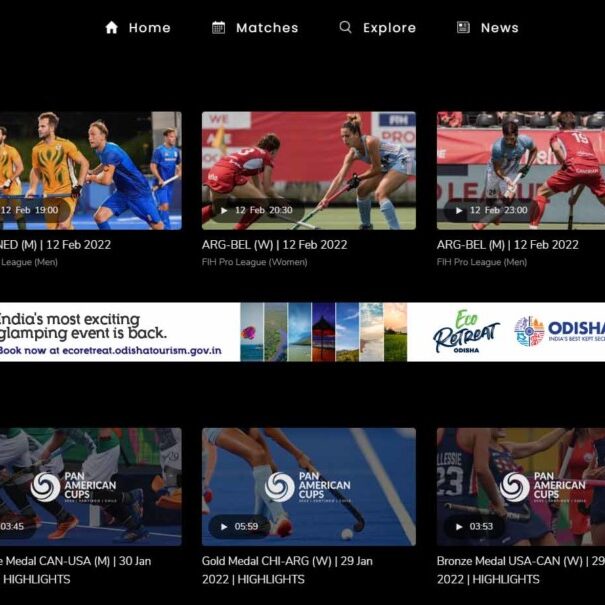Click the FIH Pro League (Women) label
This screenshot has width=605, height=605.
pos(255,262)
